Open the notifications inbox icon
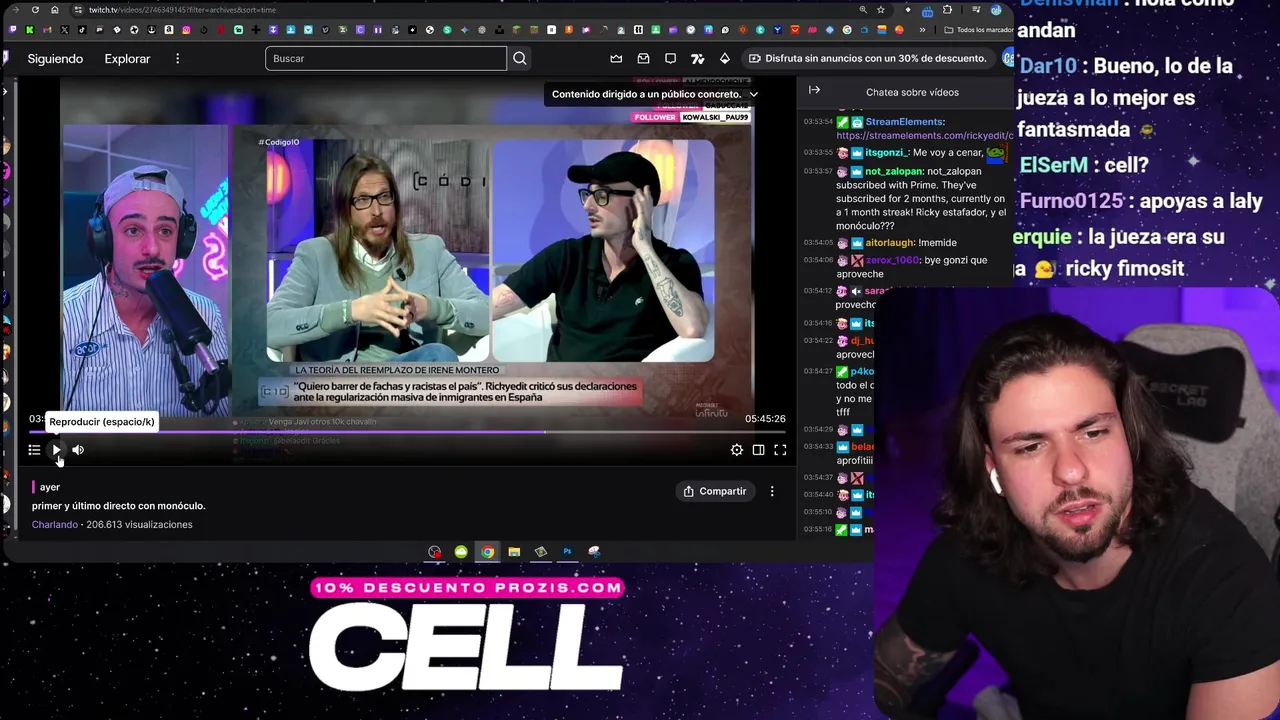 [643, 59]
